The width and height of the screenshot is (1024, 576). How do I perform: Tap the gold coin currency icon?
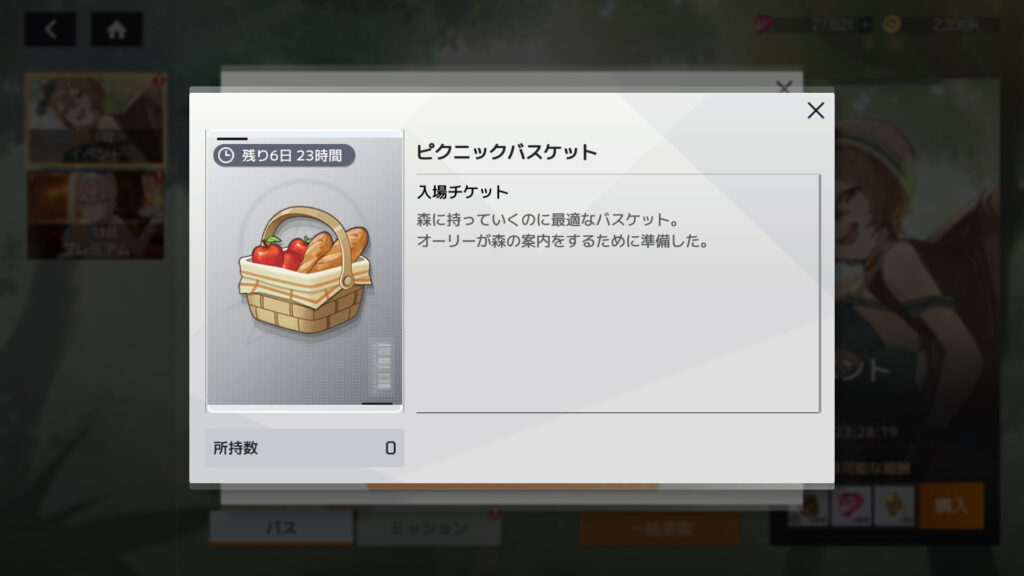tap(891, 25)
